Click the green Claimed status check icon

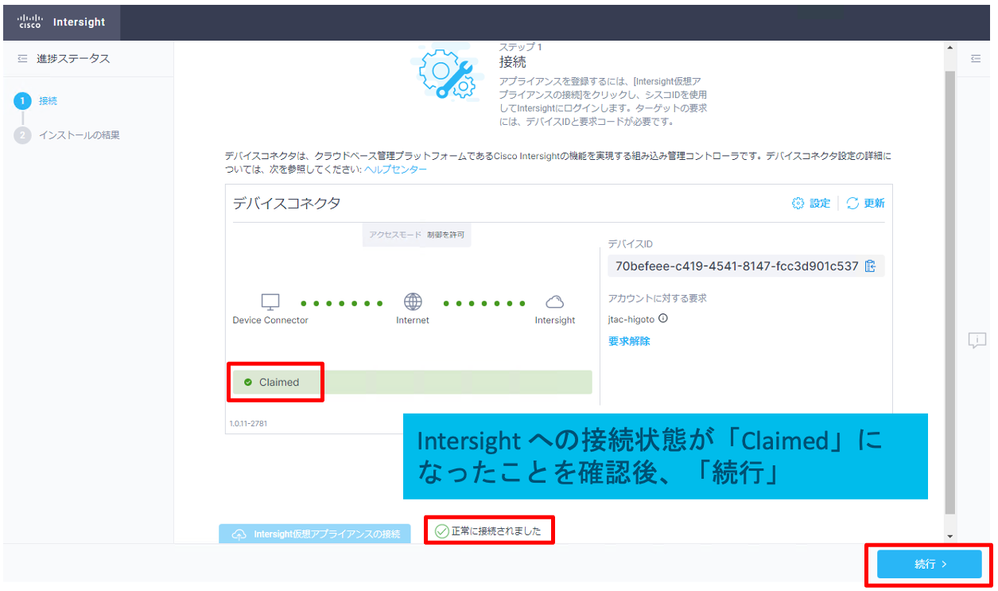click(x=248, y=382)
